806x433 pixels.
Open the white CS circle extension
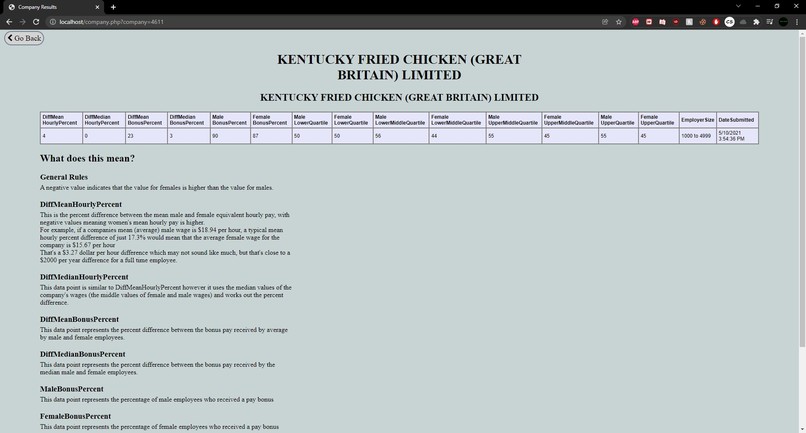(x=729, y=22)
